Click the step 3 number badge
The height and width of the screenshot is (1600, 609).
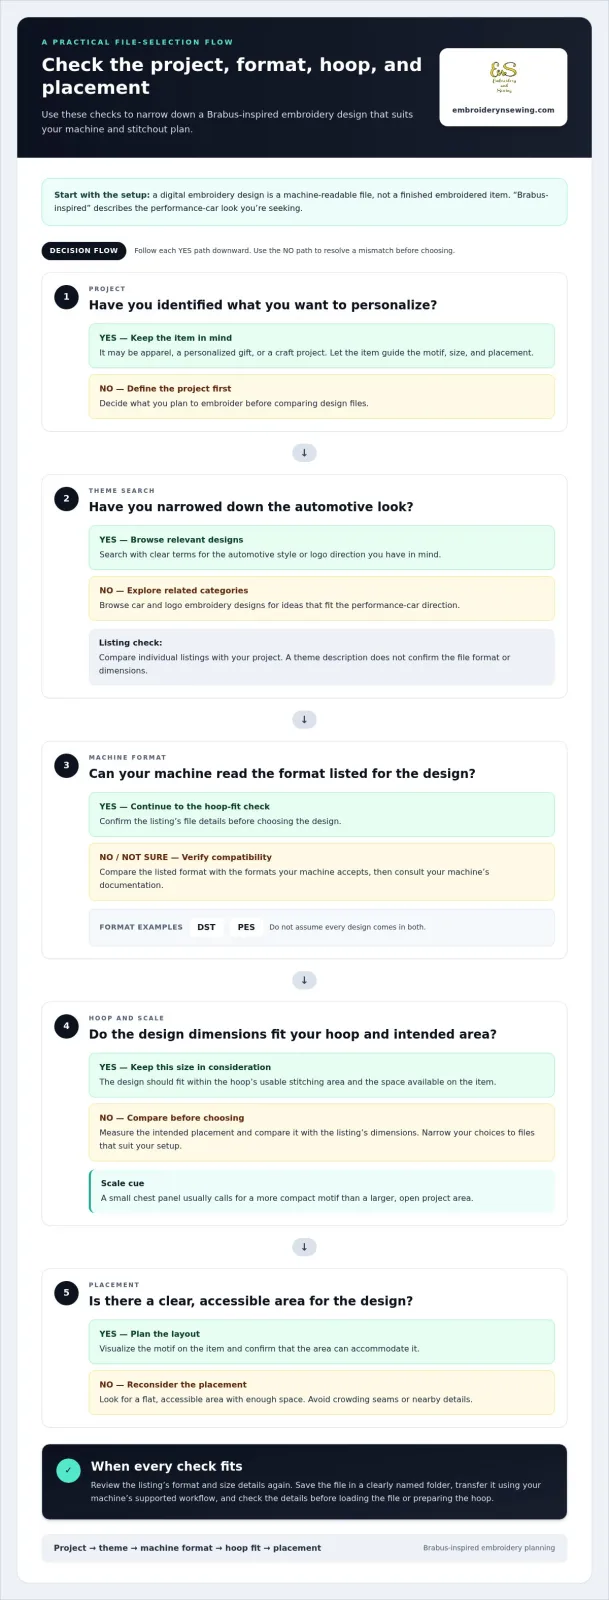[66, 766]
